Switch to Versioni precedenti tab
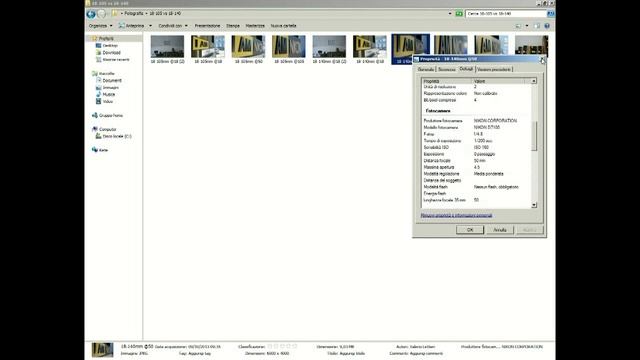Image resolution: width=640 pixels, height=360 pixels. point(494,69)
